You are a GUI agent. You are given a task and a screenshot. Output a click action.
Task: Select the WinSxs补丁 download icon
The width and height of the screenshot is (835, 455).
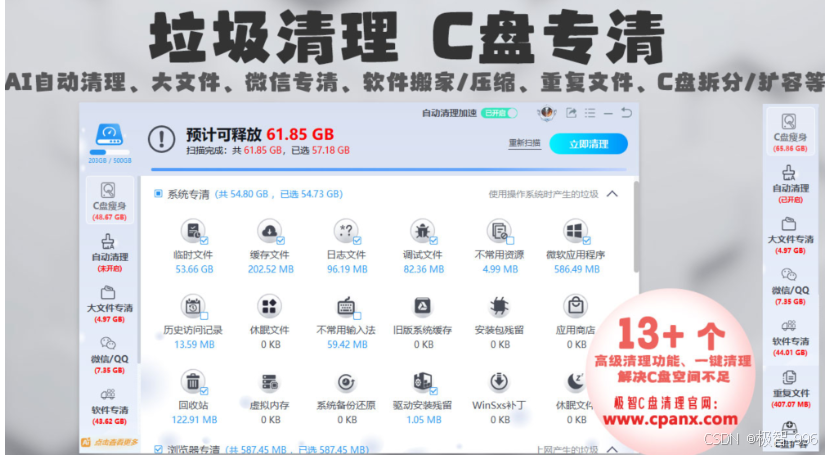point(499,382)
